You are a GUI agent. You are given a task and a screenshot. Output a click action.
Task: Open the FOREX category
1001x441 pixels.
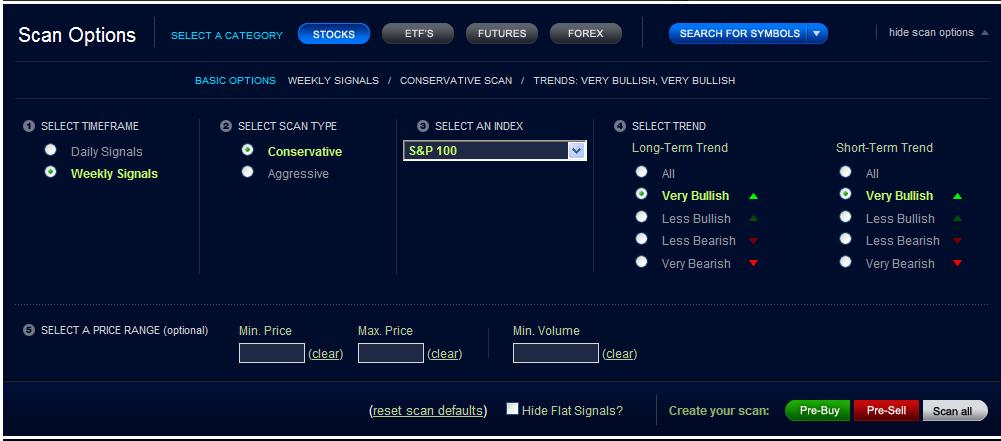(x=585, y=34)
